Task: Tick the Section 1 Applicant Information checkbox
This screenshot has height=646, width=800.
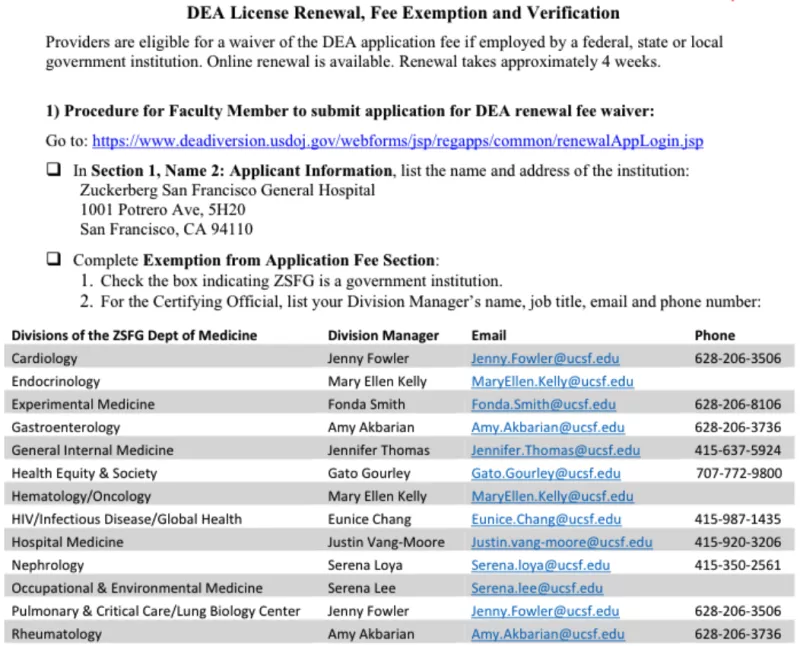Action: [x=54, y=169]
